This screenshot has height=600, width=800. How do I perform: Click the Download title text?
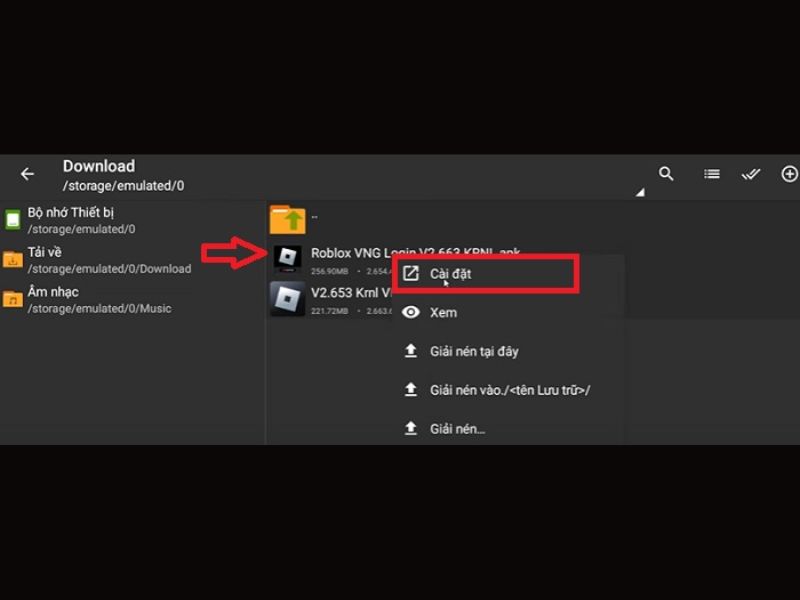click(99, 166)
